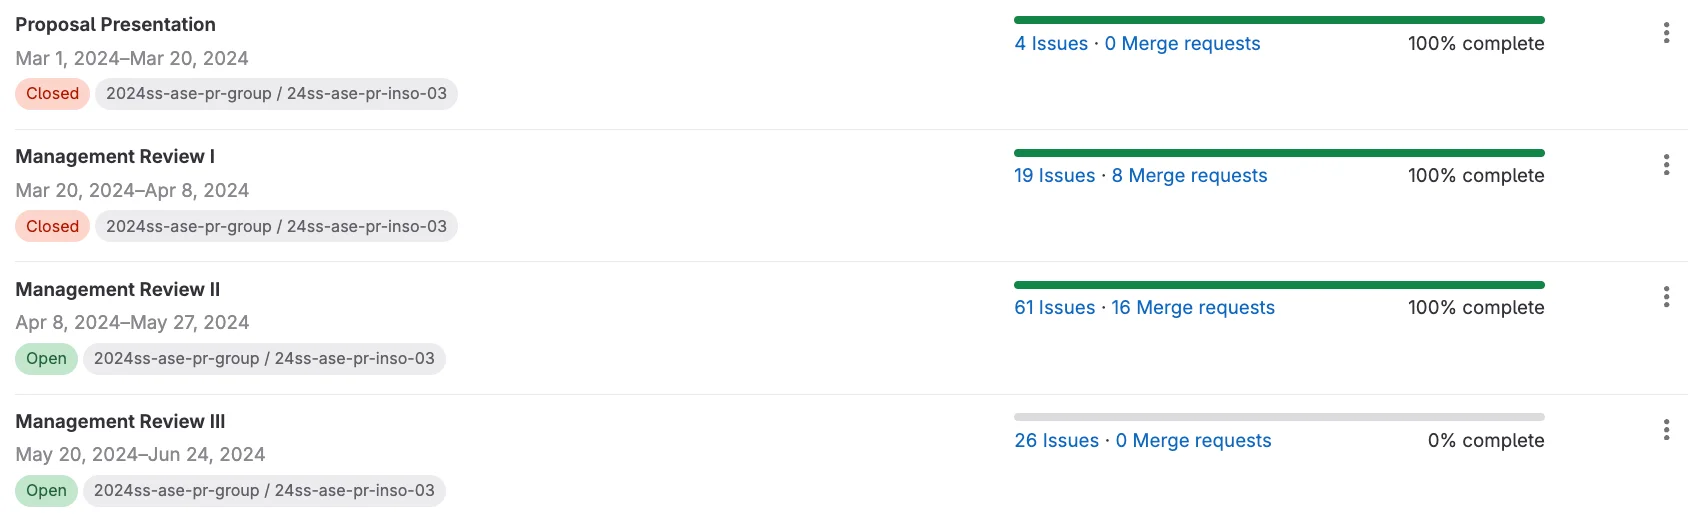Screen dimensions: 1706x528
Task: View the 19 Issues link
Action: (x=1054, y=176)
